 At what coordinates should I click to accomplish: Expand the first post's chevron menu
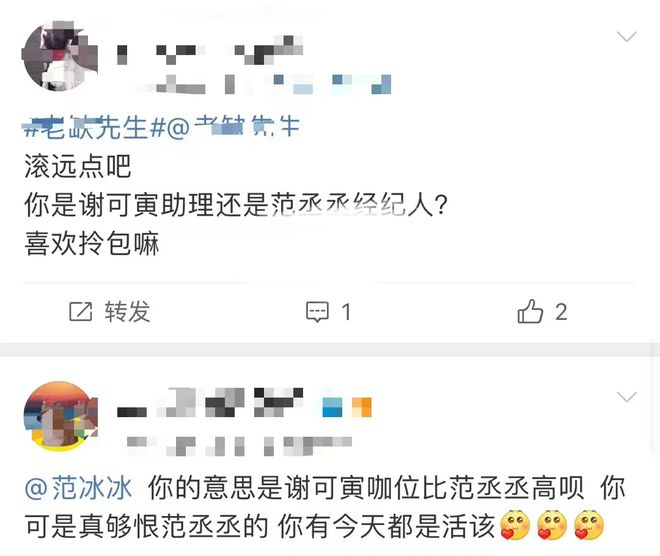[x=627, y=37]
